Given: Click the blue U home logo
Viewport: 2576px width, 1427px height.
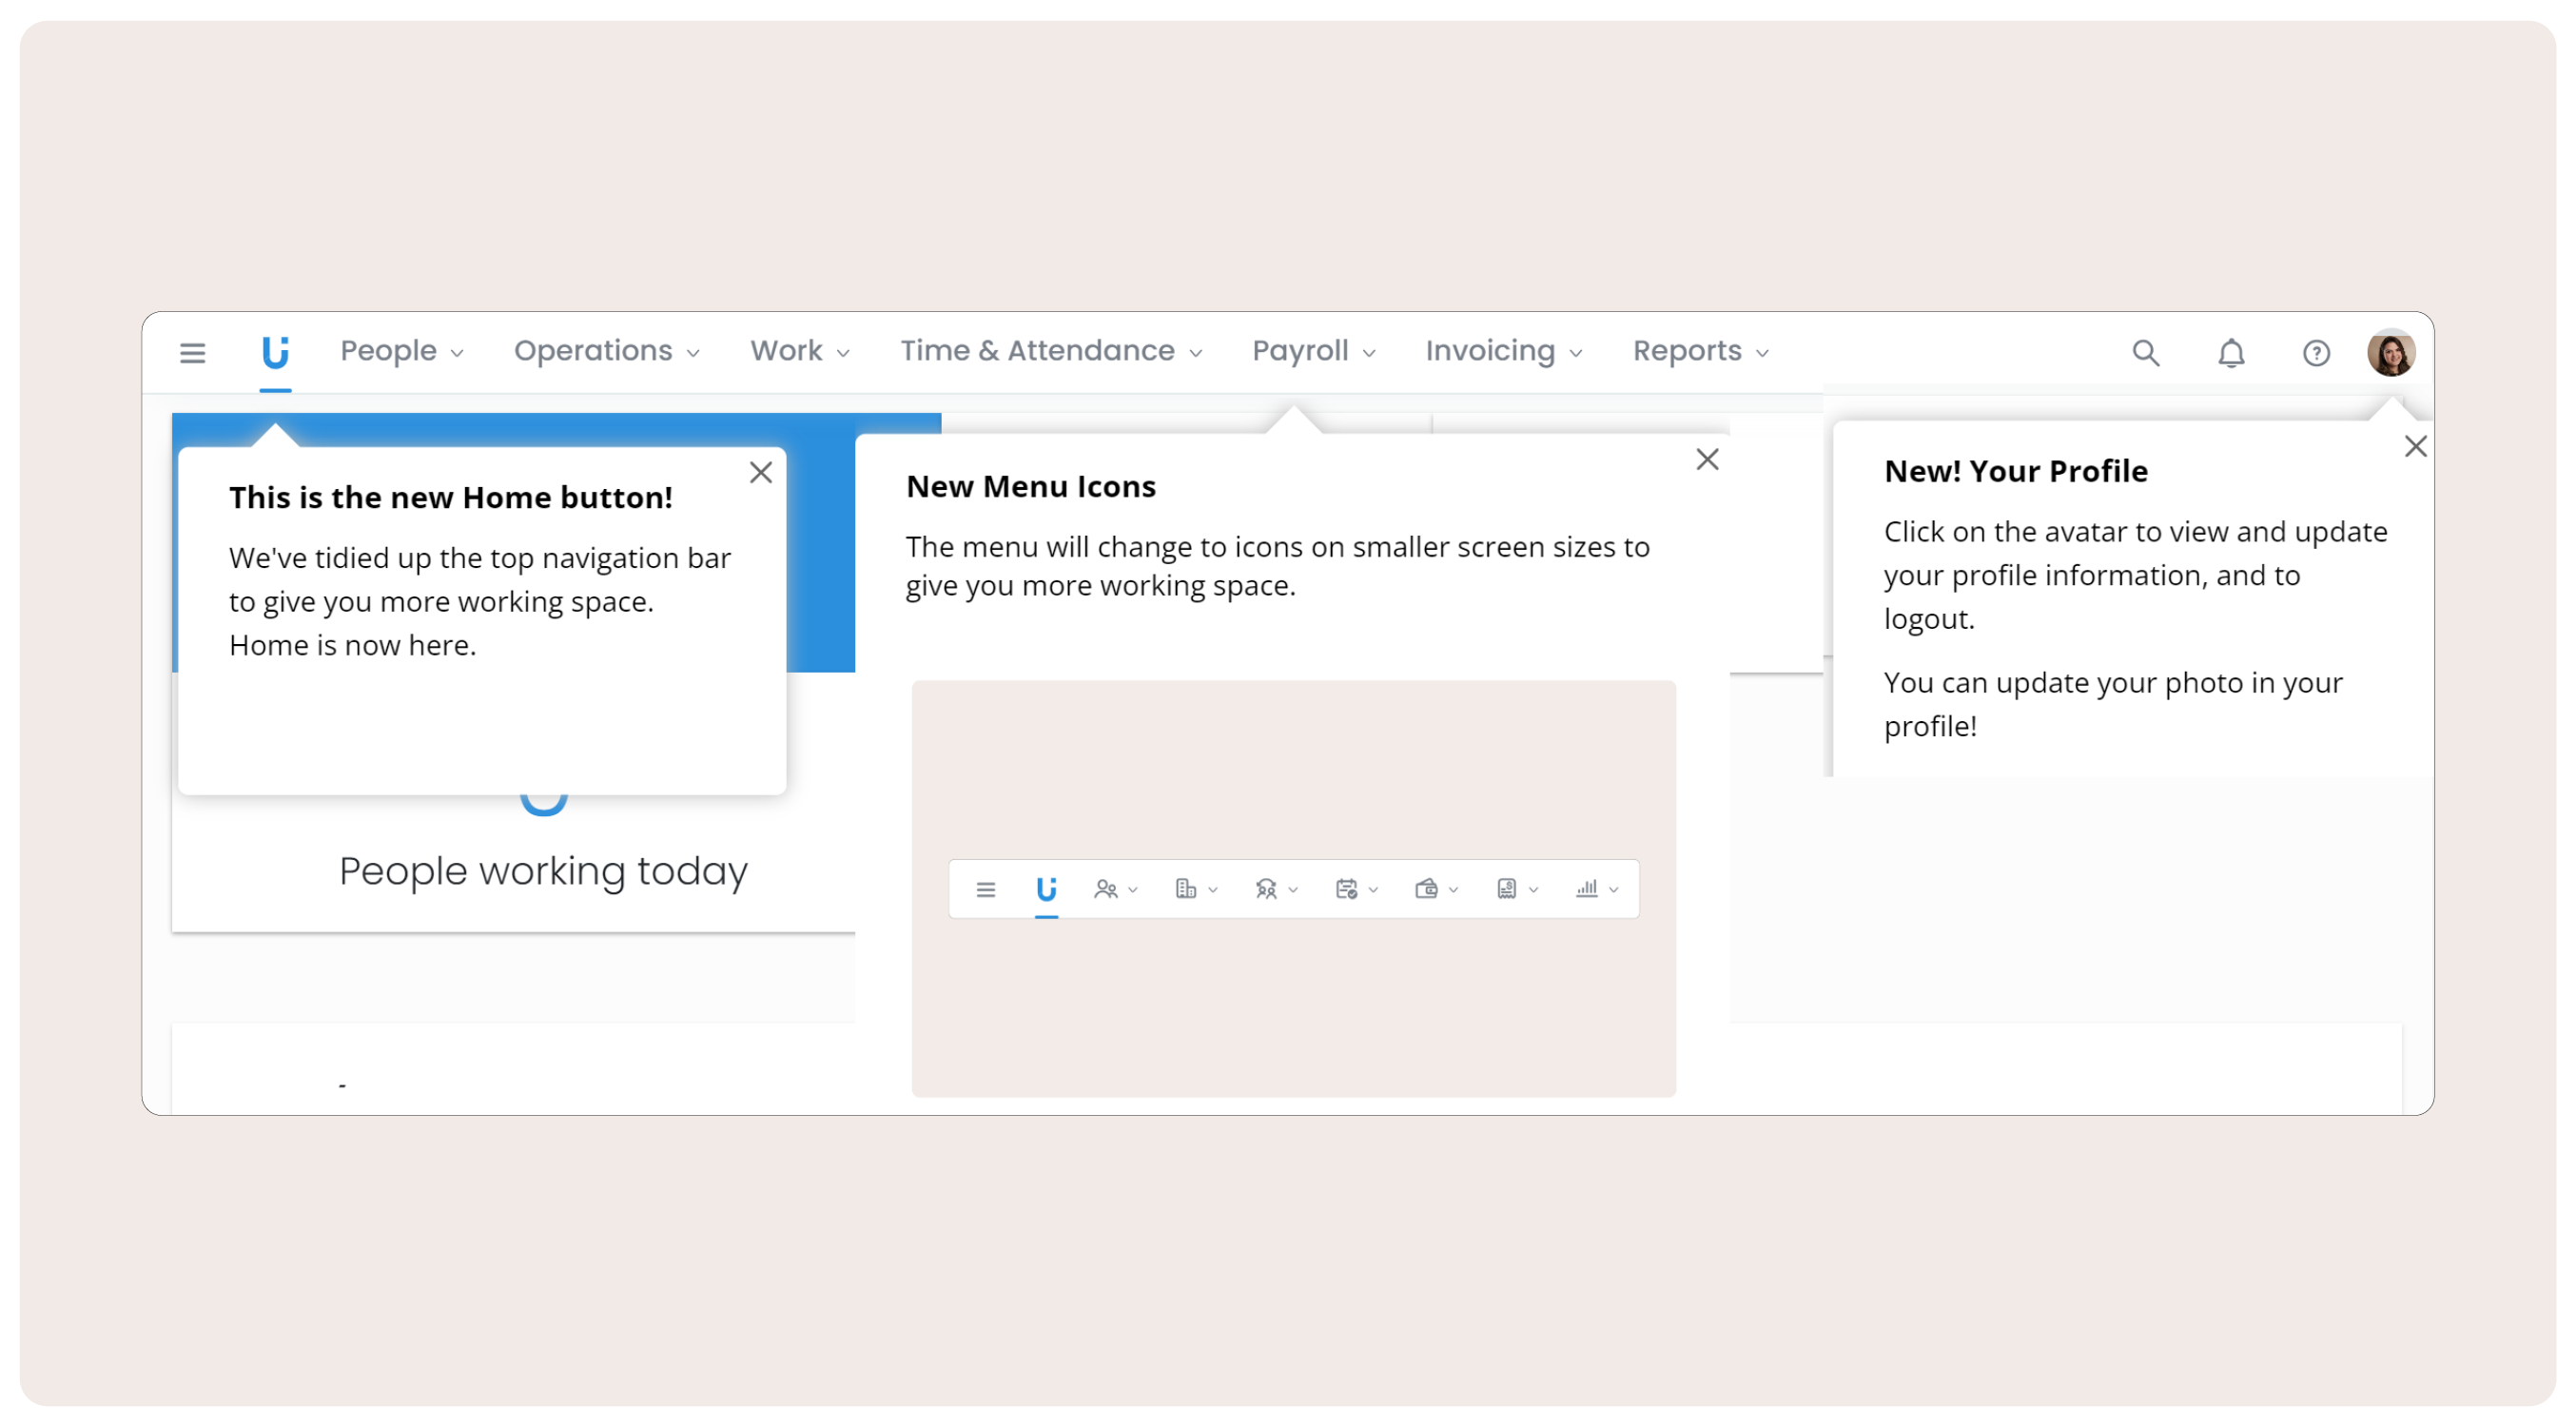Looking at the screenshot, I should pyautogui.click(x=275, y=352).
